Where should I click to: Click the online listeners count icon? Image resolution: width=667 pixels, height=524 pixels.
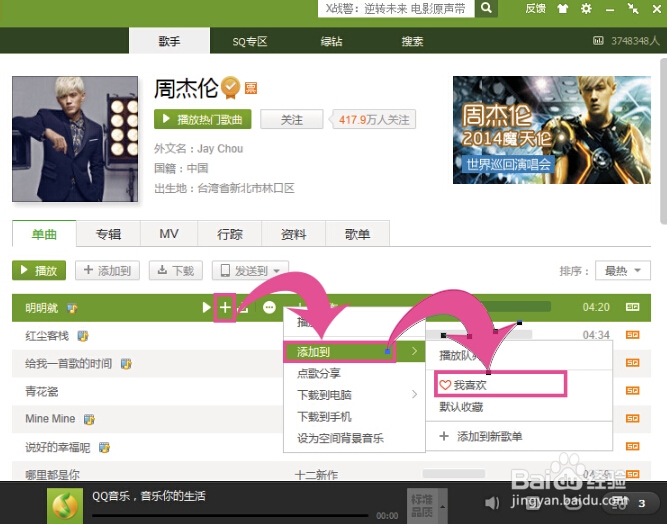598,41
